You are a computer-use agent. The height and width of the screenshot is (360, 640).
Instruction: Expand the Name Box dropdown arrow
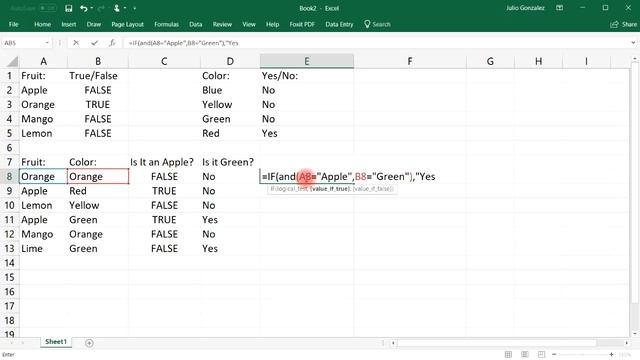click(x=47, y=43)
